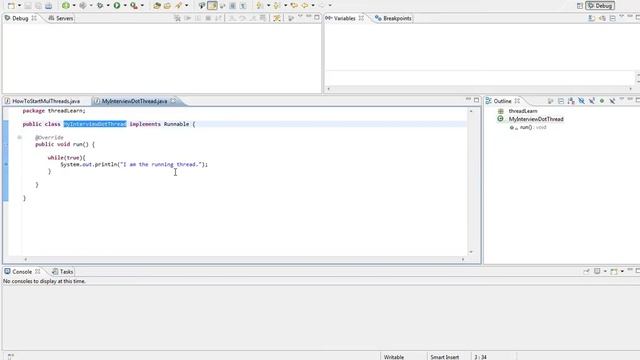640x360 pixels.
Task: Click the Run launch toolbar icon
Action: pyautogui.click(x=117, y=6)
